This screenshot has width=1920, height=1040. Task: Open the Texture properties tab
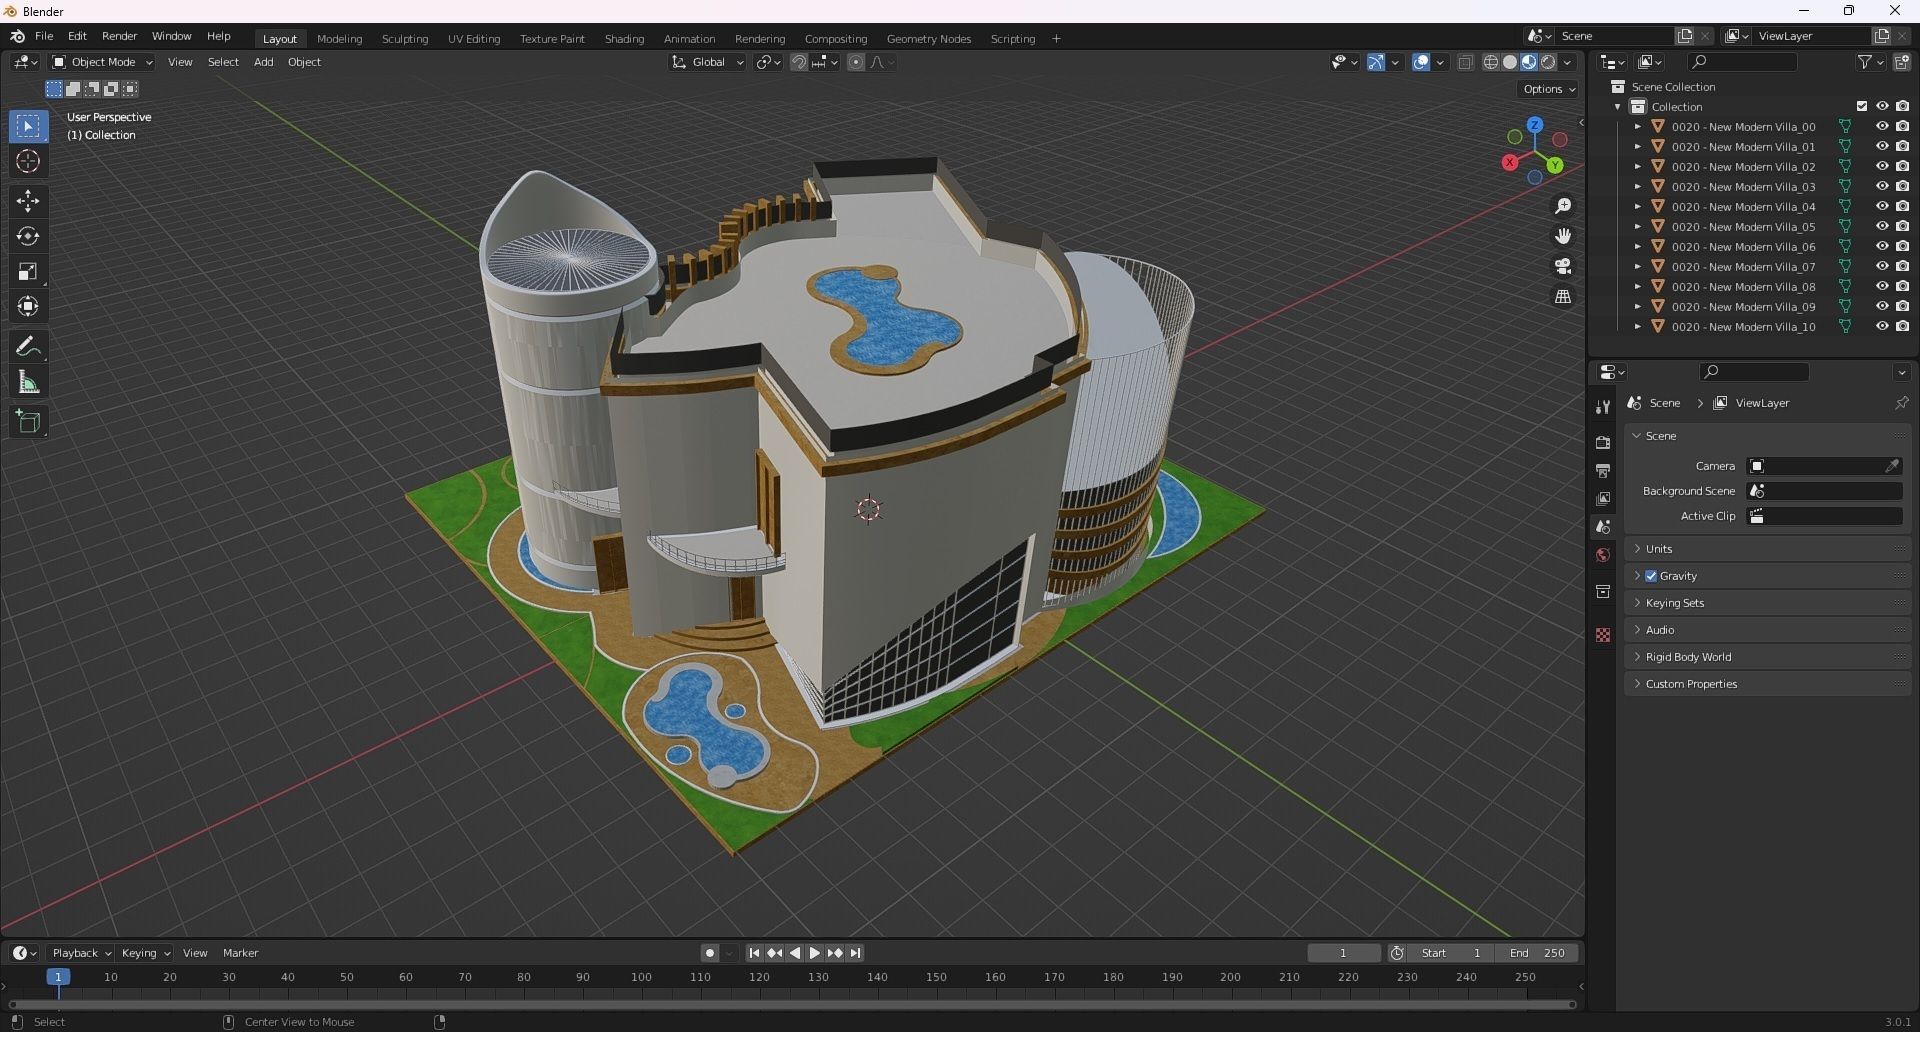pos(1603,635)
